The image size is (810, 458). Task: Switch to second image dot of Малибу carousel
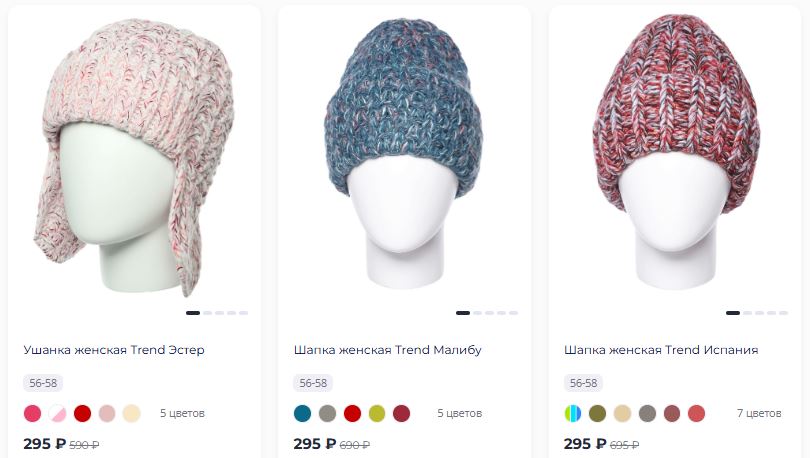coord(477,313)
